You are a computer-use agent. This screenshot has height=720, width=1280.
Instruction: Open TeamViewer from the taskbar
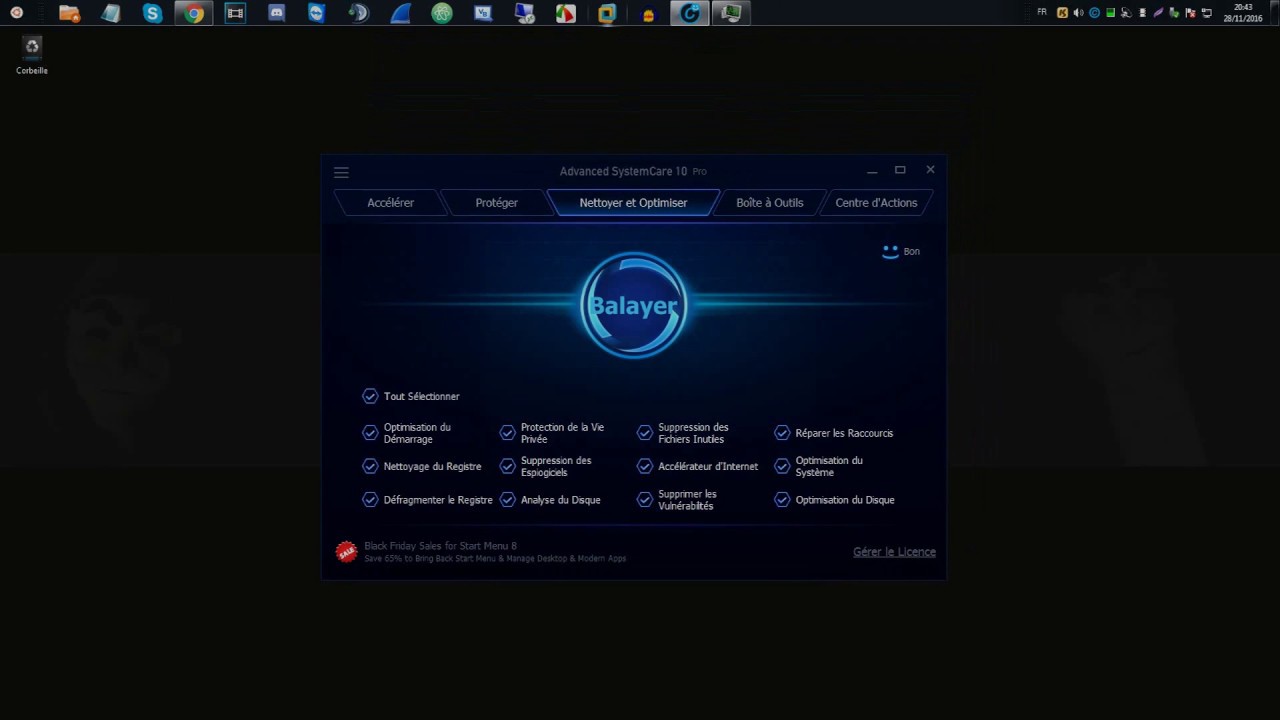click(317, 13)
